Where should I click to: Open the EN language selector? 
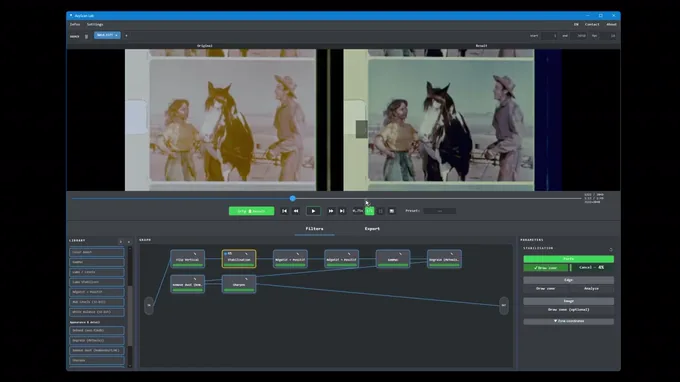[576, 25]
